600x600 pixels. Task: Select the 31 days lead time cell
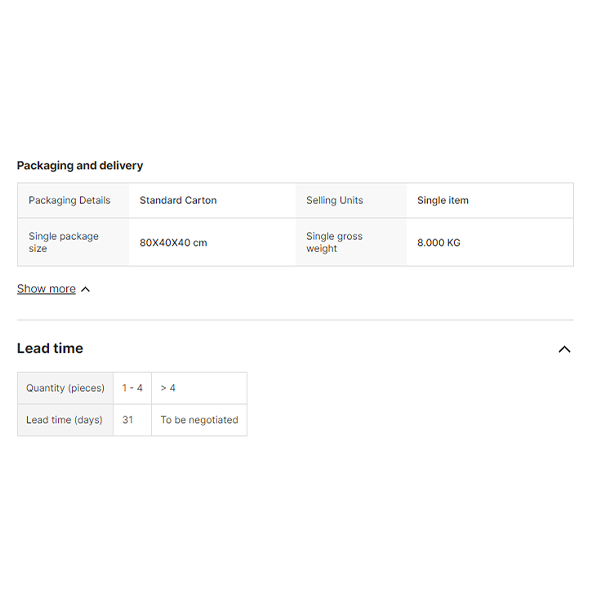128,420
